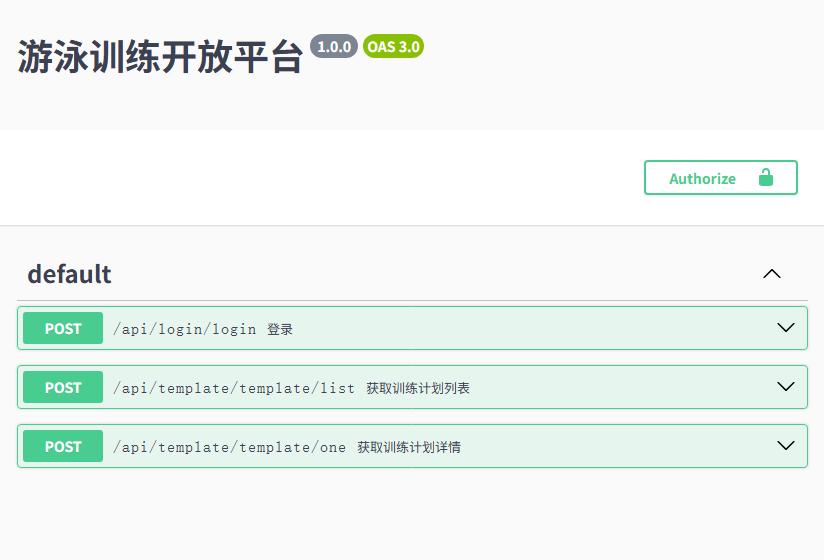824x560 pixels.
Task: Click the POST badge for template/list
Action: [x=63, y=387]
